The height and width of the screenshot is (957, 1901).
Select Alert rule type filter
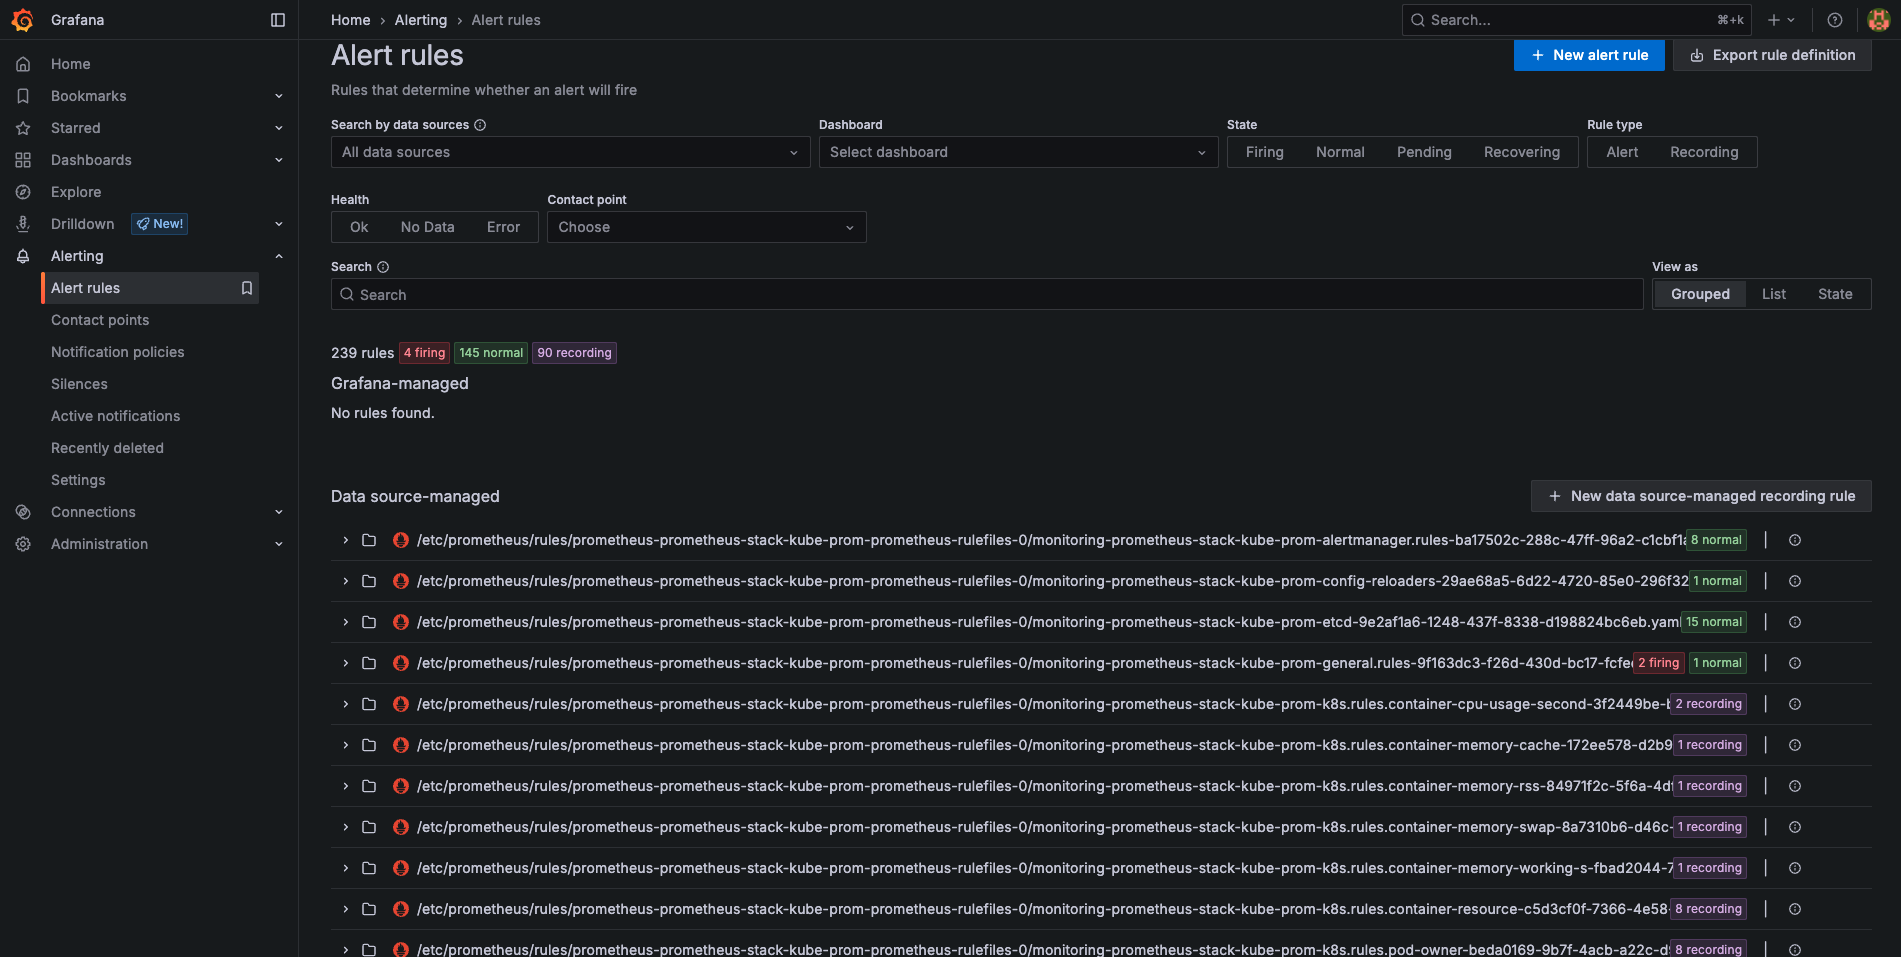pos(1622,152)
